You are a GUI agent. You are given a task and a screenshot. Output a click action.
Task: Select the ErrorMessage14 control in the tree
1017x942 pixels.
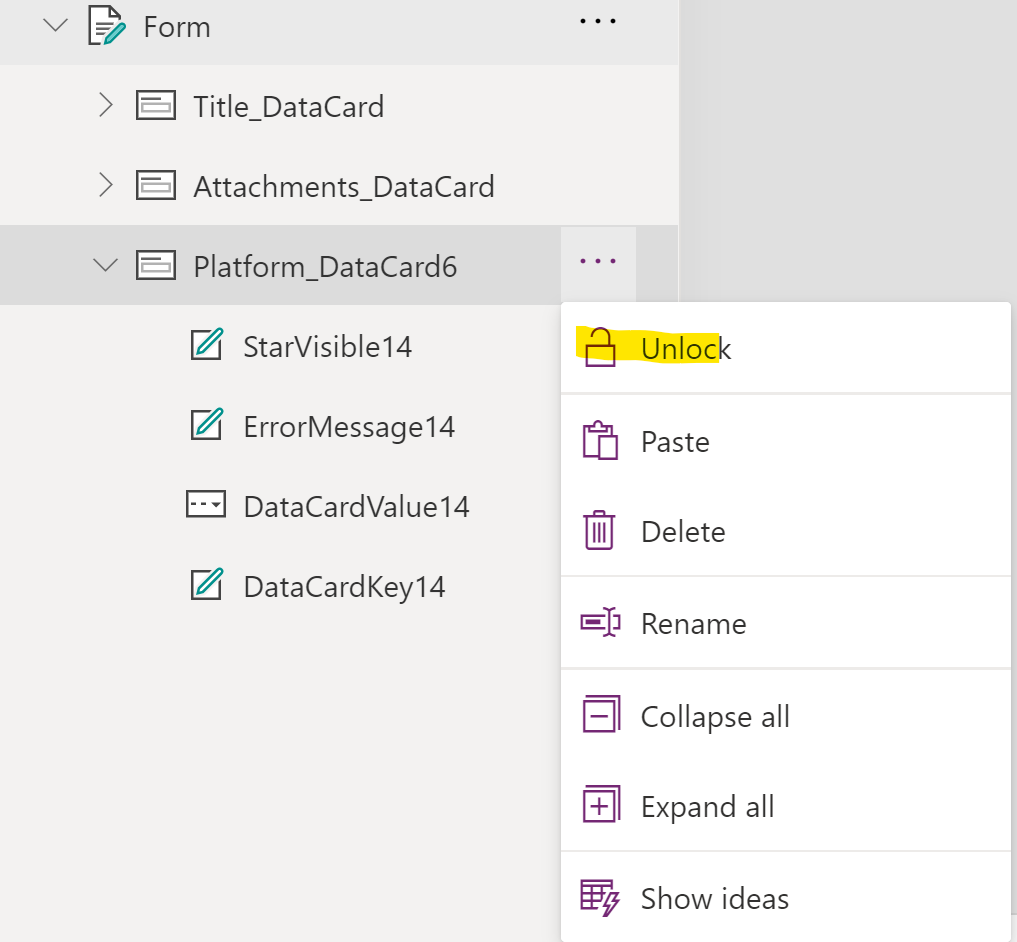coord(348,426)
